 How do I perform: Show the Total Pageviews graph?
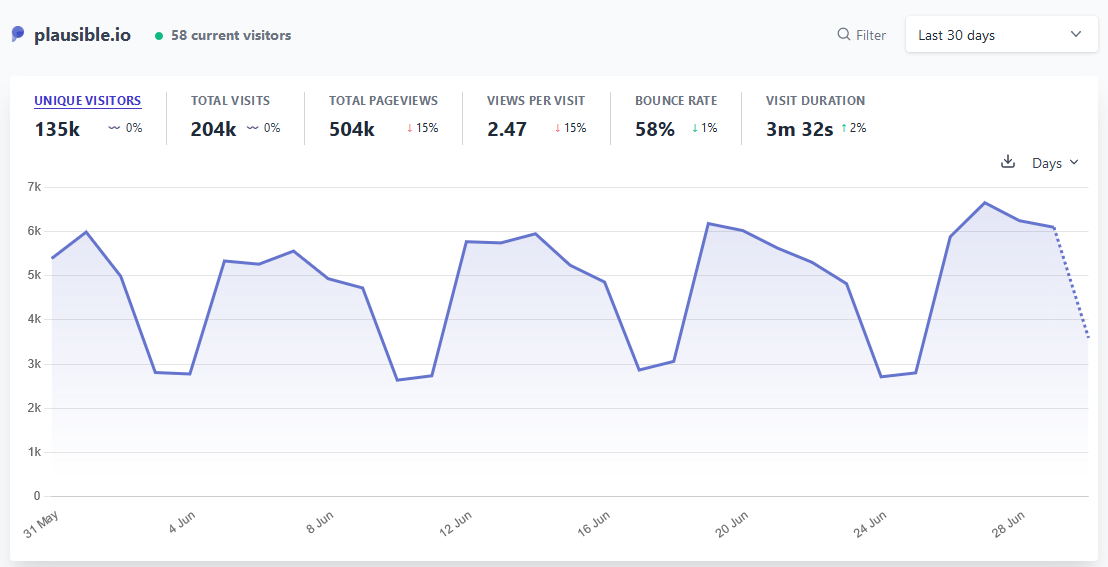pyautogui.click(x=383, y=101)
